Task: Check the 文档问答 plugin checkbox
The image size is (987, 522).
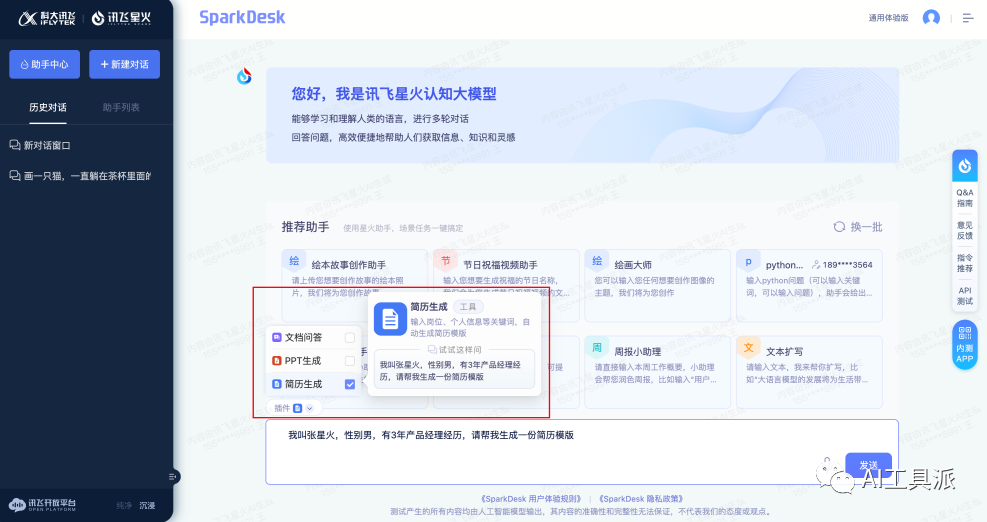Action: 350,338
